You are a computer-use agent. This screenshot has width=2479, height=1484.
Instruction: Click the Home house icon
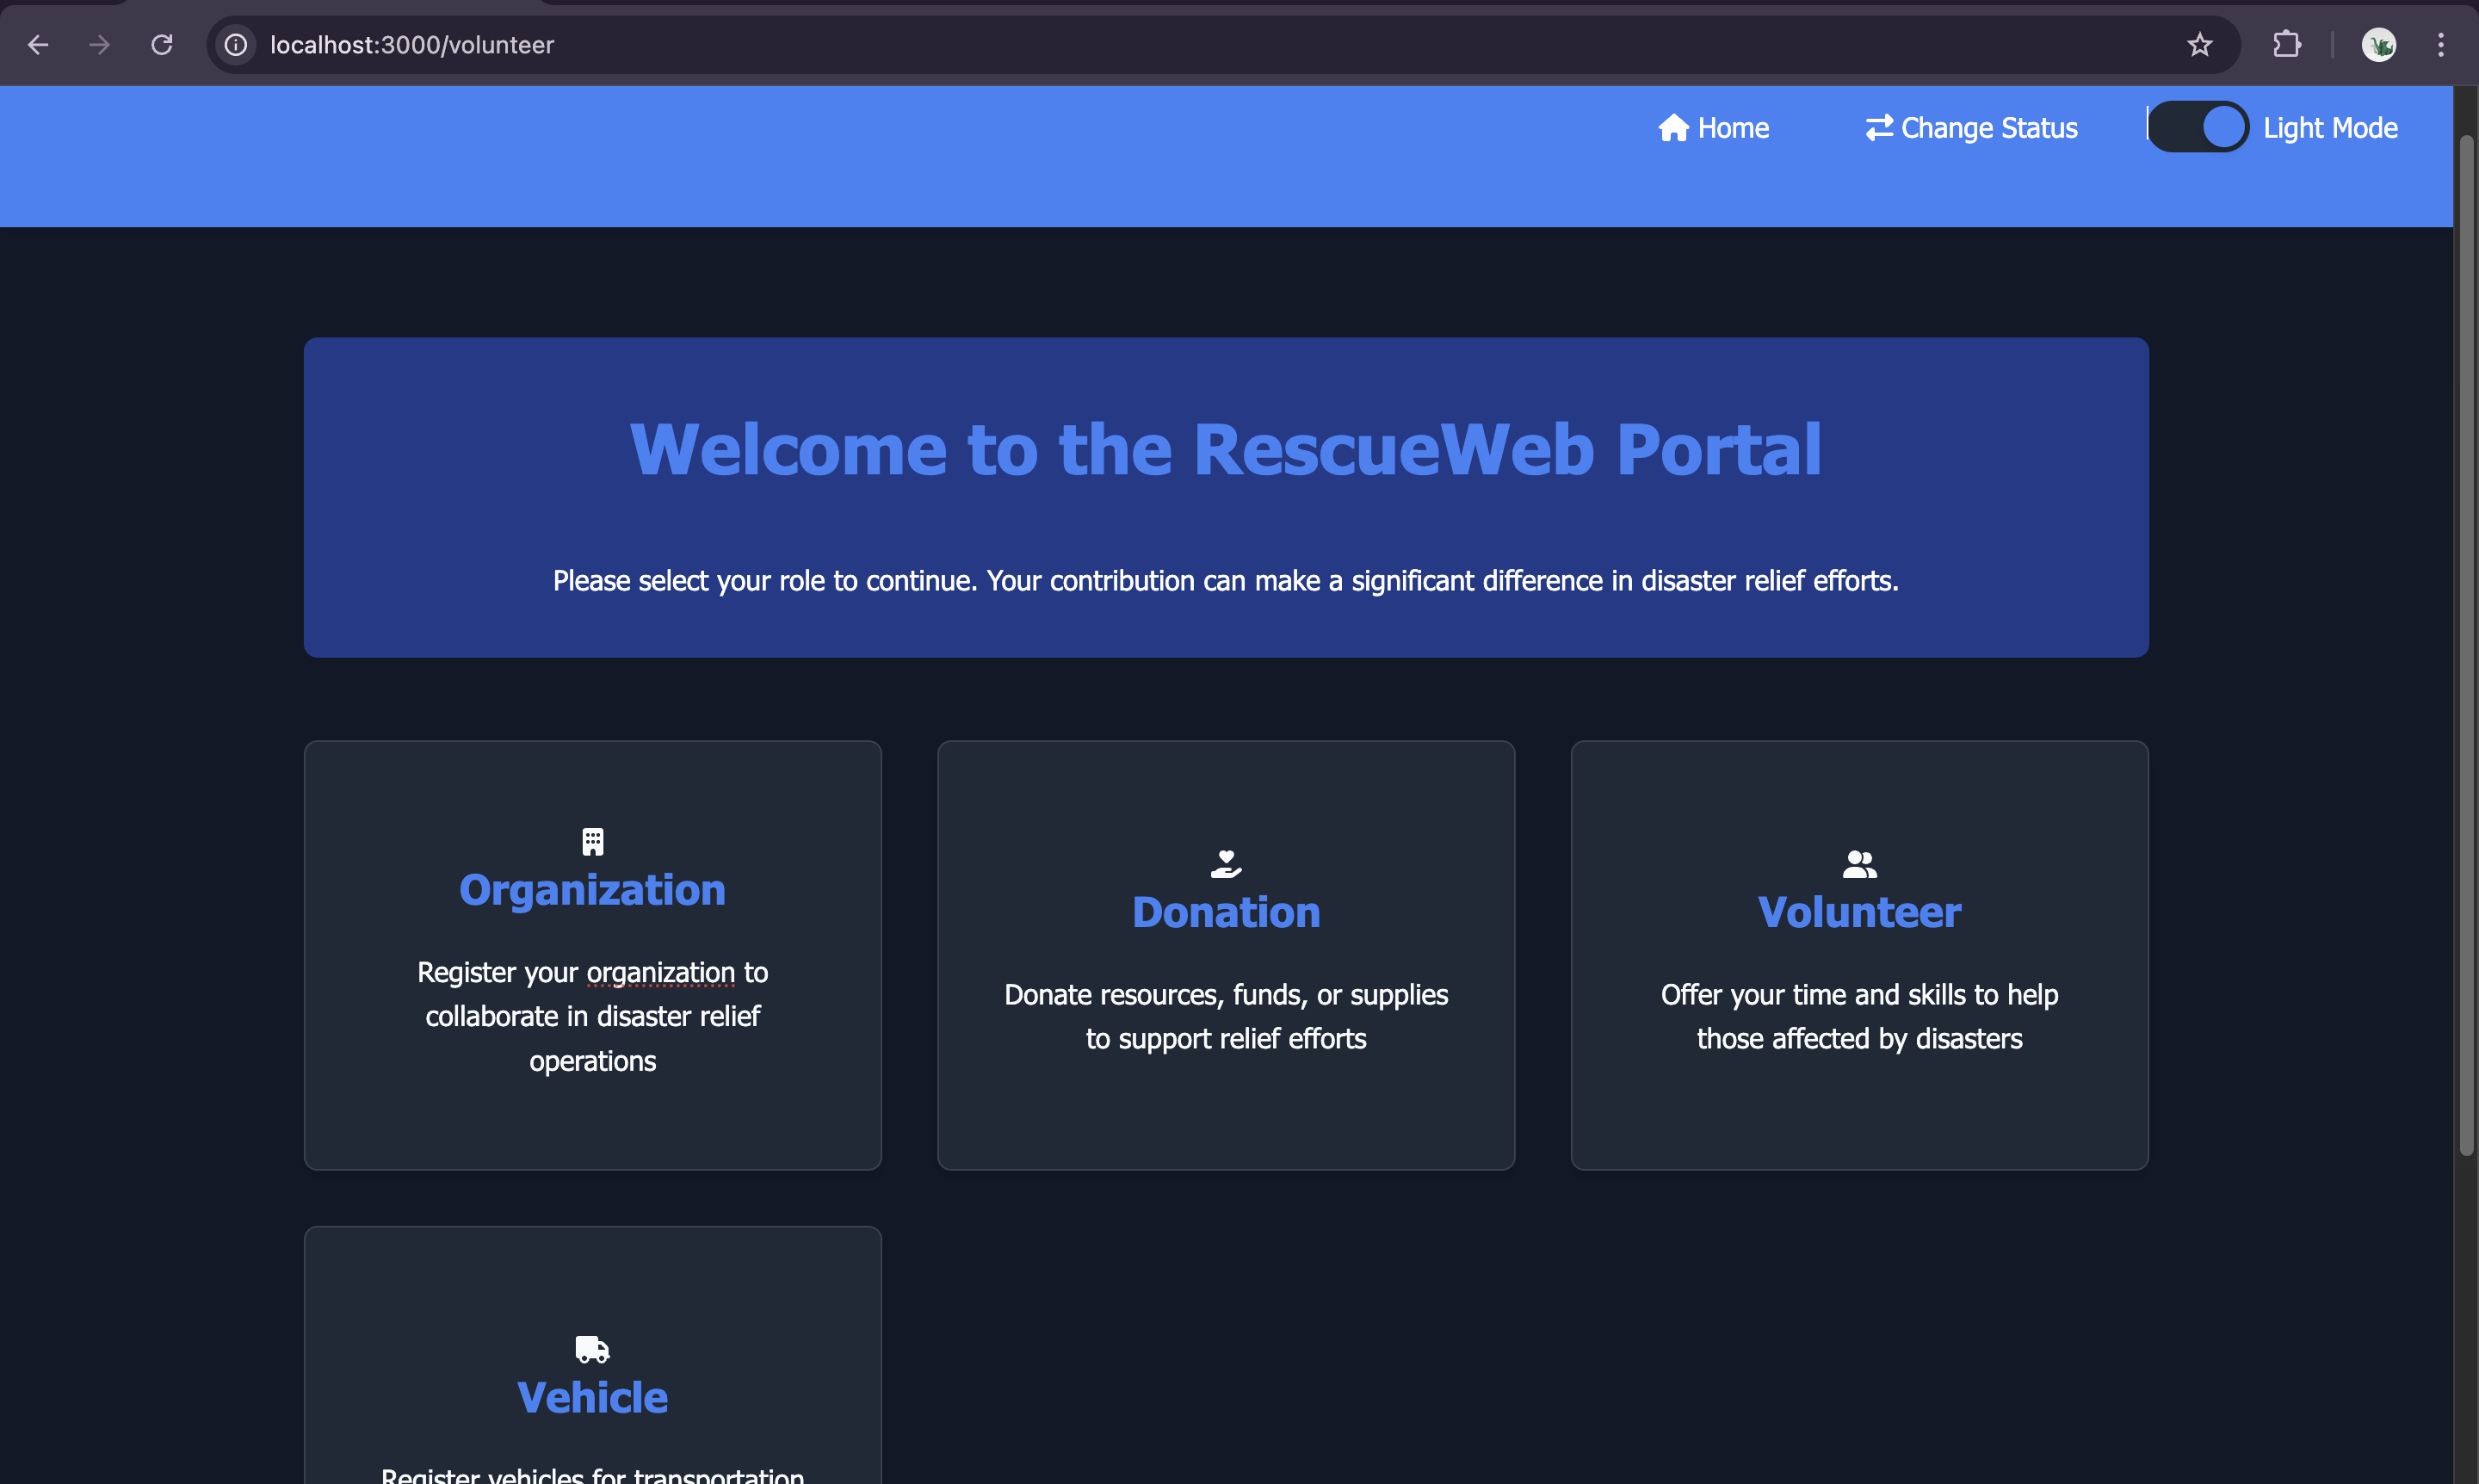tap(1673, 128)
